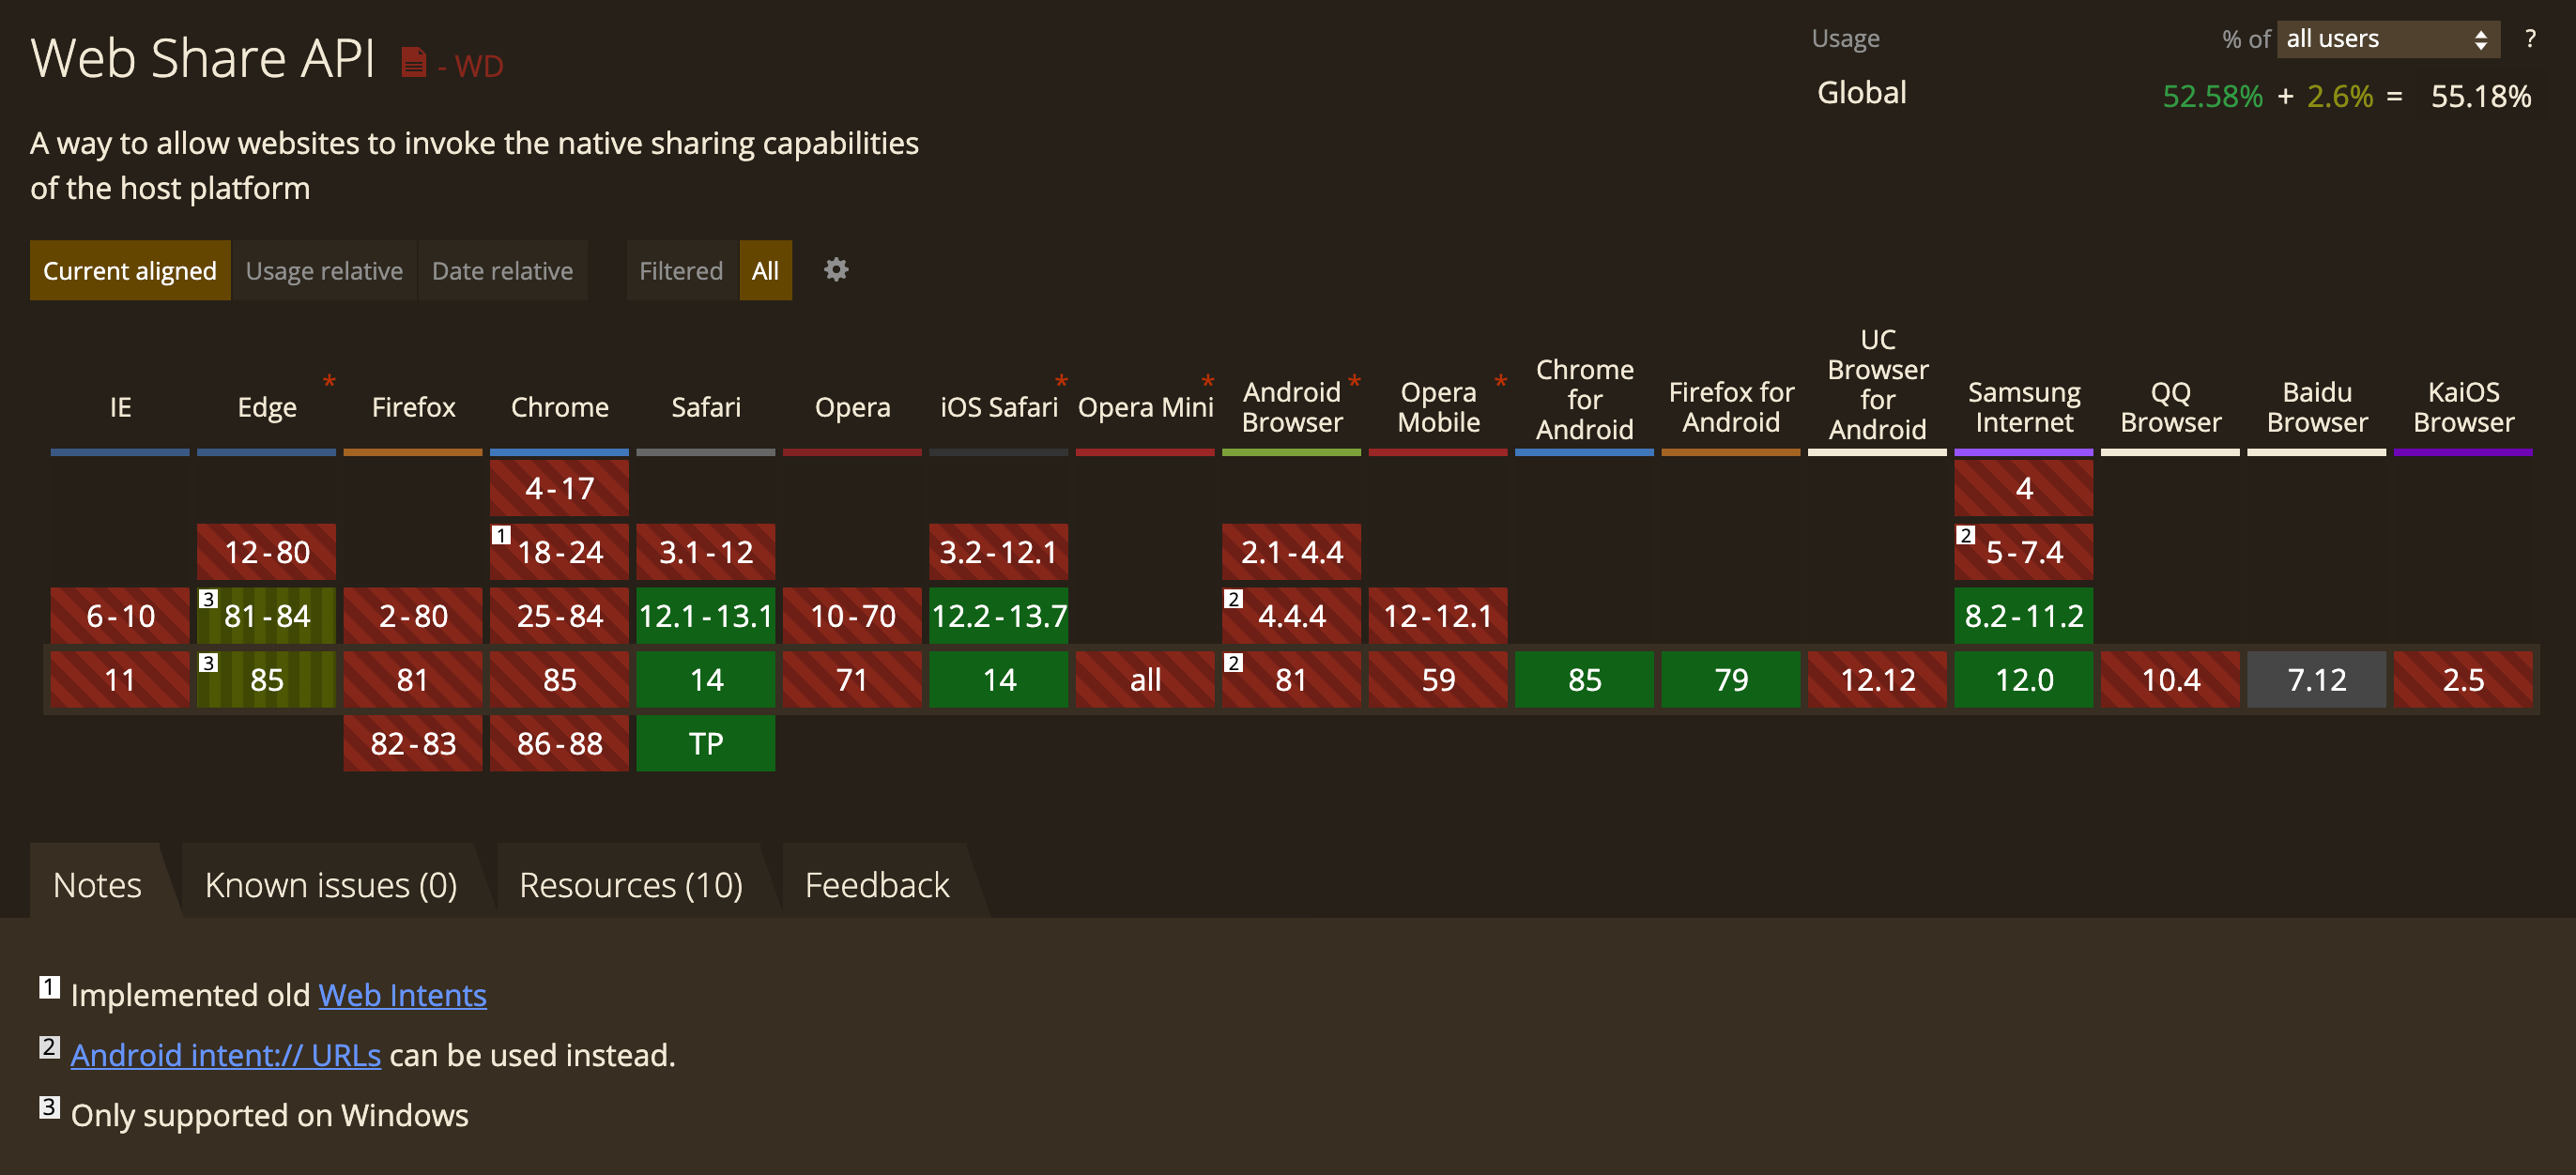Click the UC Browser for Android header
The image size is (2576, 1175).
[1878, 384]
